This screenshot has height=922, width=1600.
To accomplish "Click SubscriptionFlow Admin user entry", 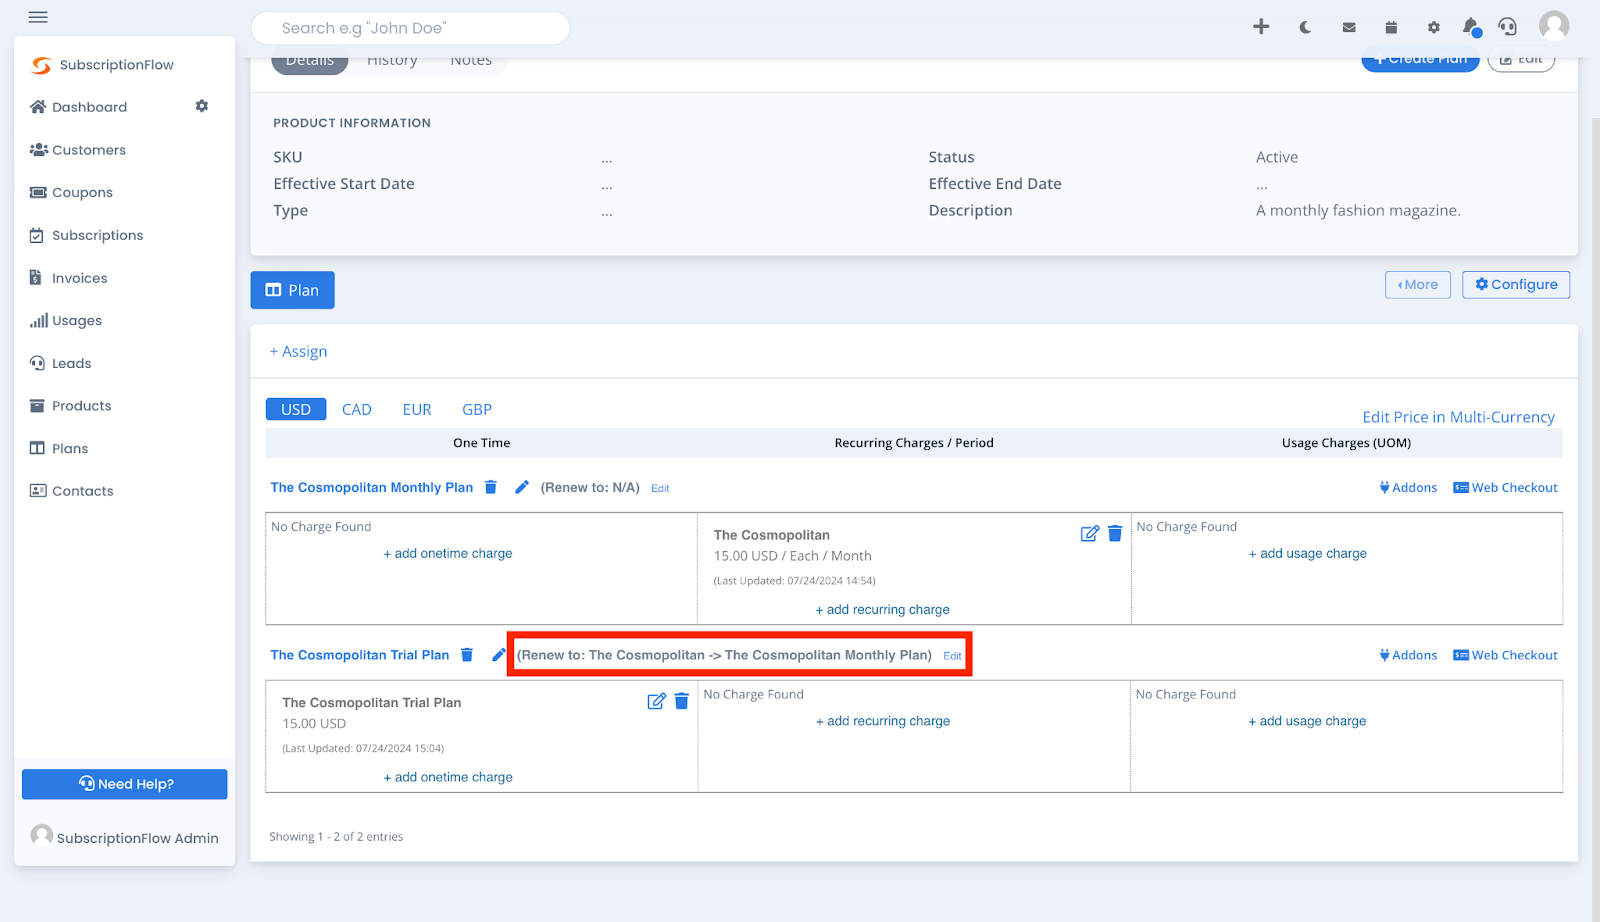I will click(125, 837).
